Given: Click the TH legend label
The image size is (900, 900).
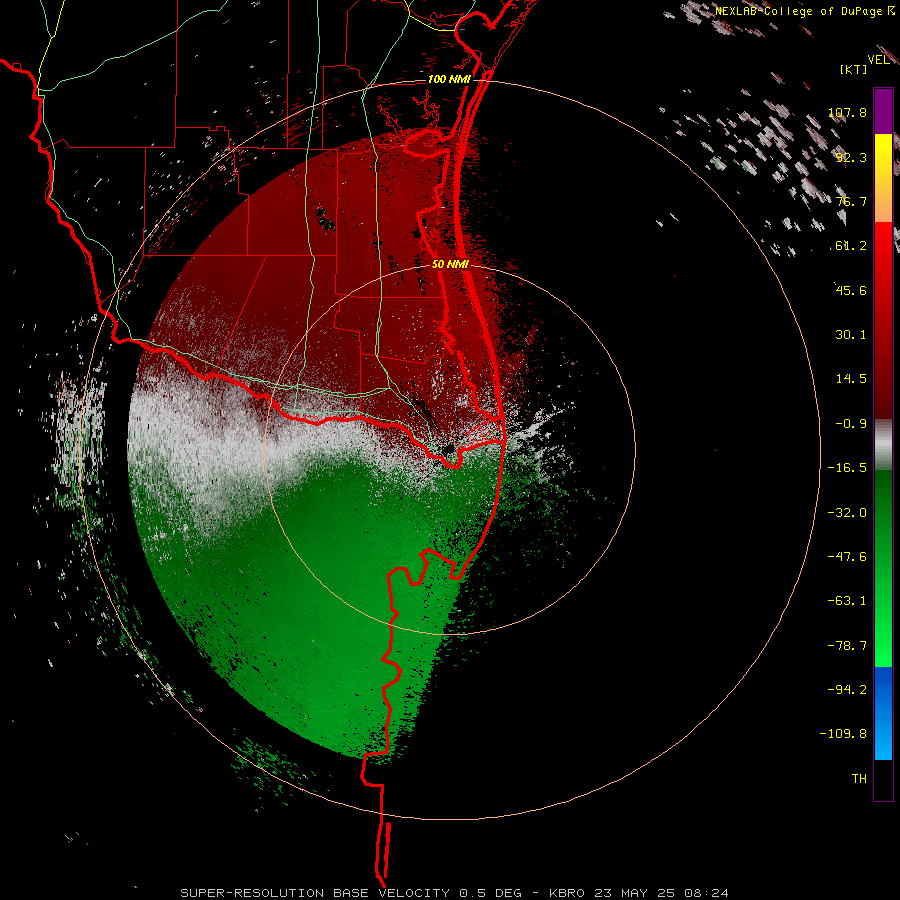Looking at the screenshot, I should [x=859, y=779].
